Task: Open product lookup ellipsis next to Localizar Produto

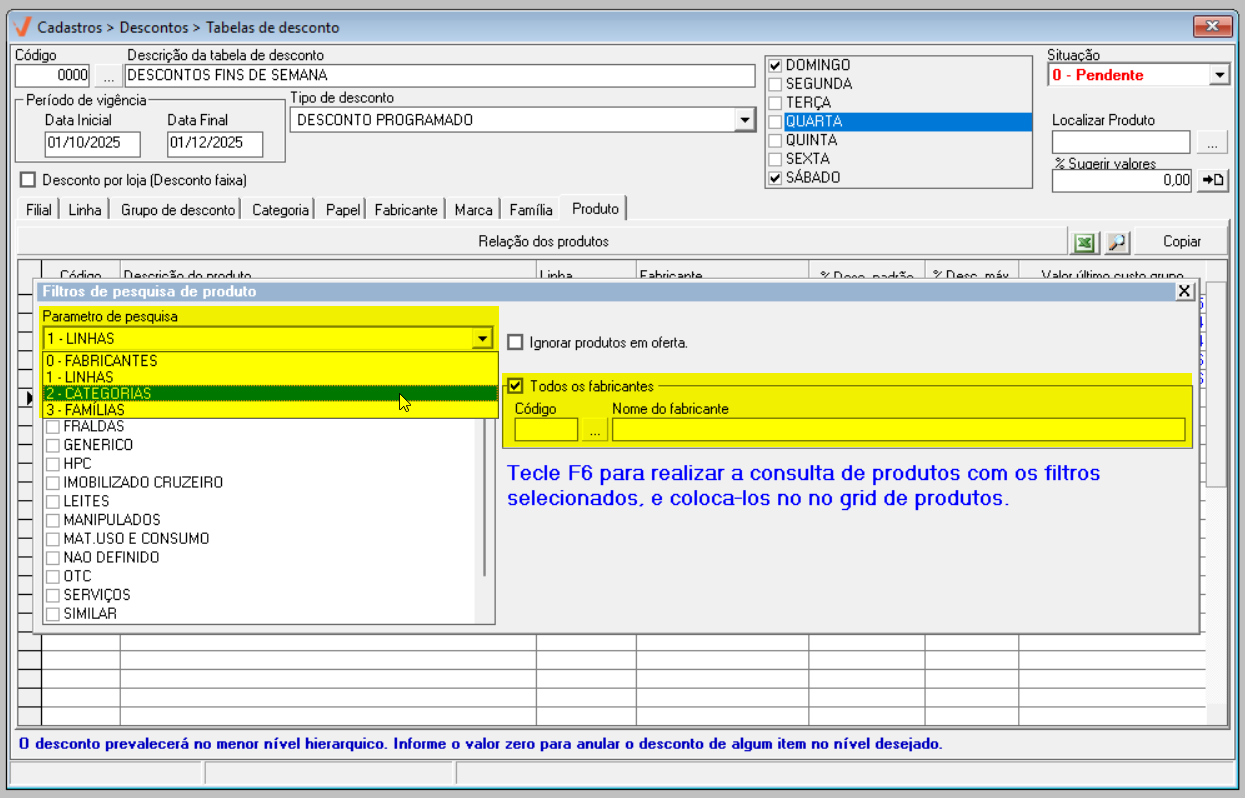Action: (1212, 143)
